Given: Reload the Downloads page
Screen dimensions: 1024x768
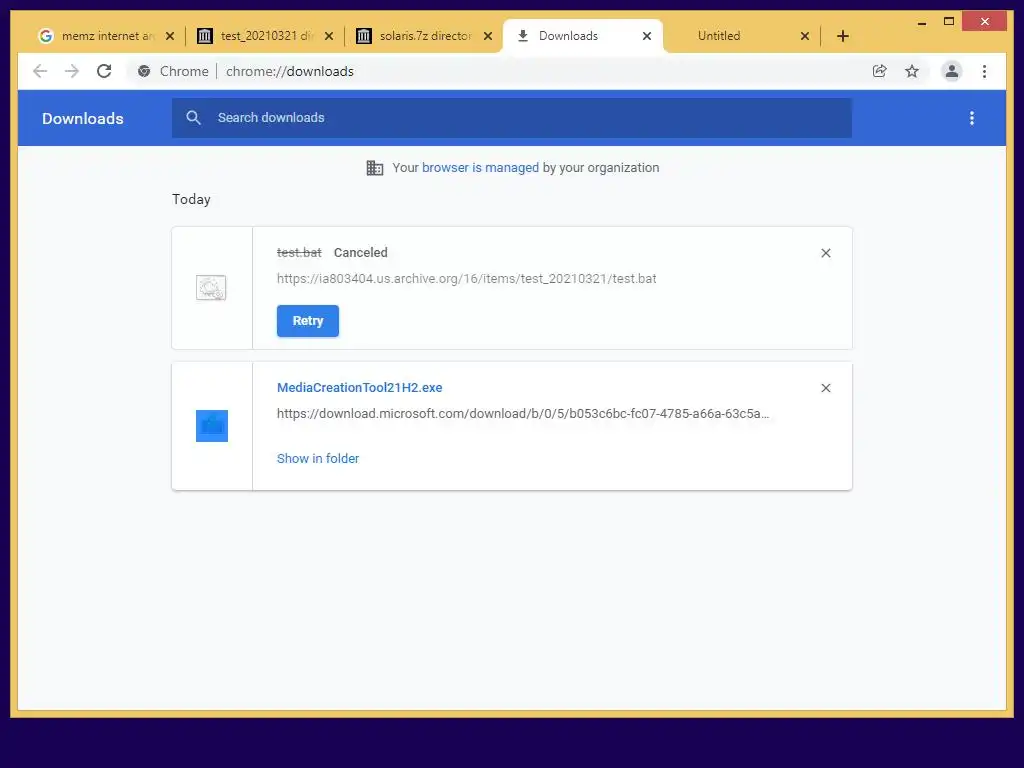Looking at the screenshot, I should [104, 71].
